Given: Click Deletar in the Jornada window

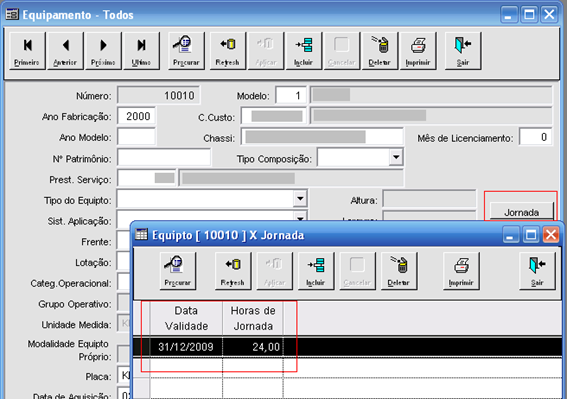Looking at the screenshot, I should coord(399,271).
